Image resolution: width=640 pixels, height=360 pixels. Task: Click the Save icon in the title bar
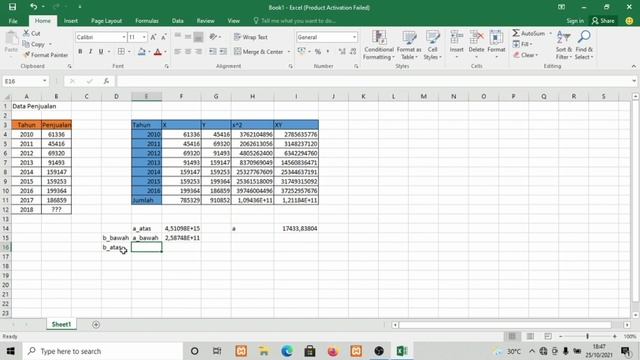pyautogui.click(x=12, y=7)
